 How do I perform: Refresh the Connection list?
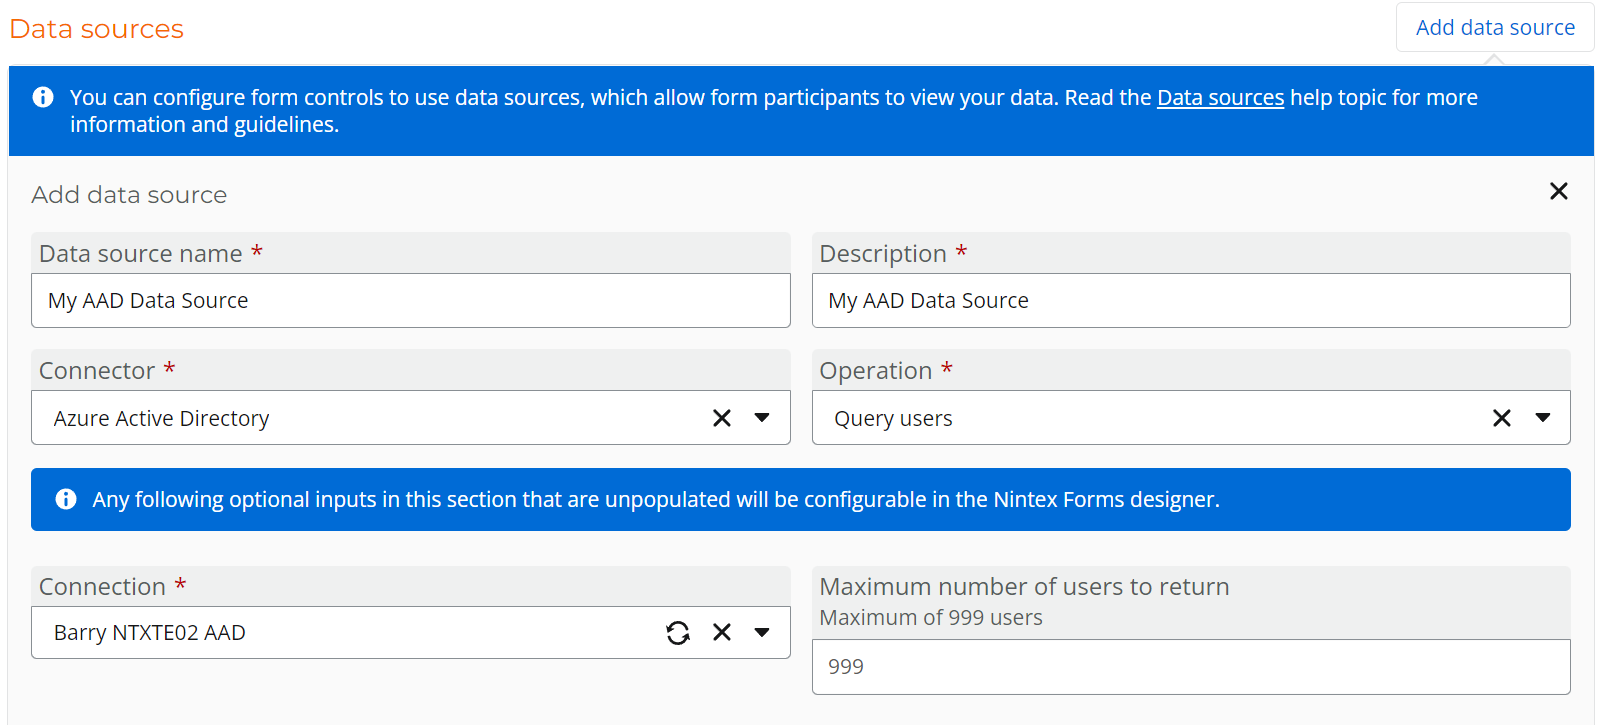point(678,632)
